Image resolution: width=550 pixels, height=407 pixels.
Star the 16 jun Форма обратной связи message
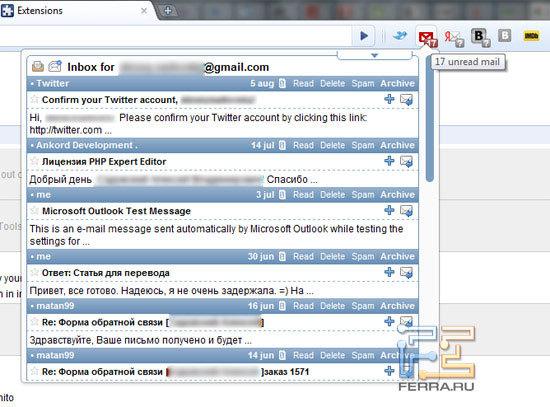pyautogui.click(x=34, y=322)
